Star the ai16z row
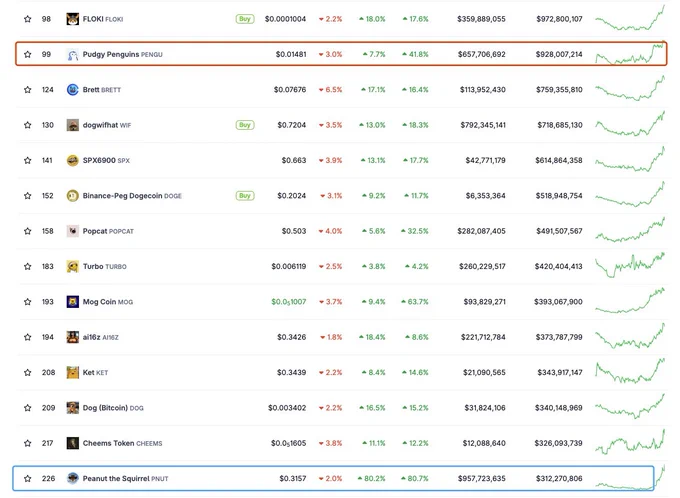Screen dimensions: 680x498 (28, 337)
